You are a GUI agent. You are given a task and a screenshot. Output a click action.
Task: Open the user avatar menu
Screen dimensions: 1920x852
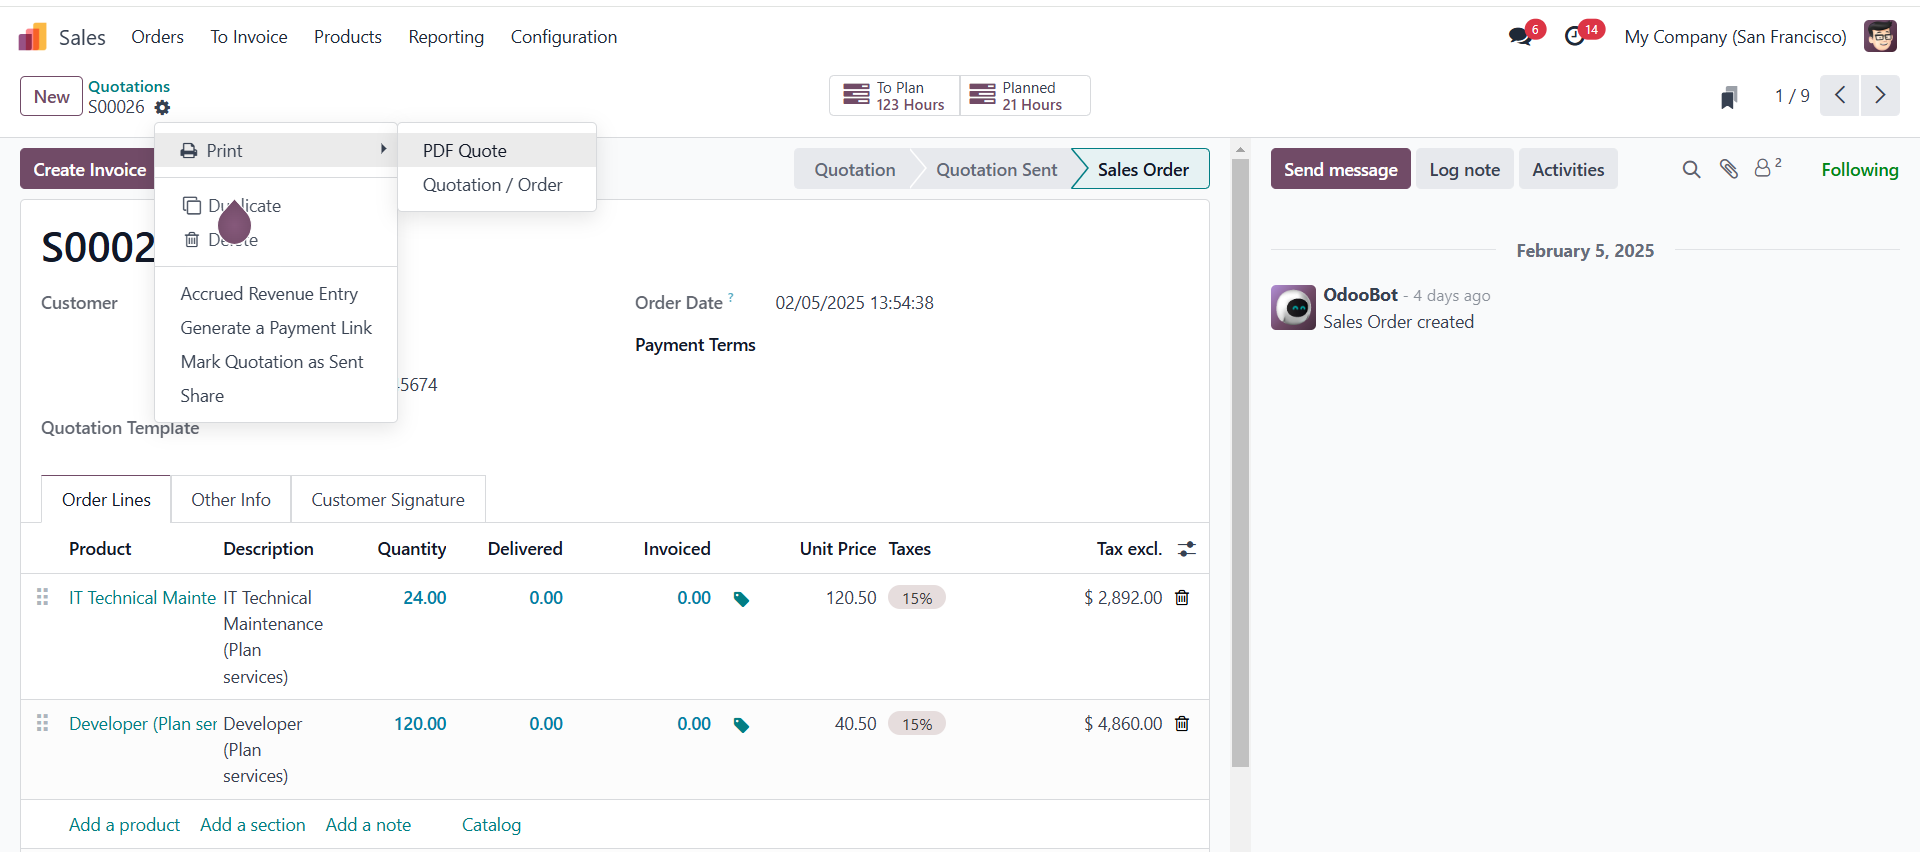[1880, 37]
